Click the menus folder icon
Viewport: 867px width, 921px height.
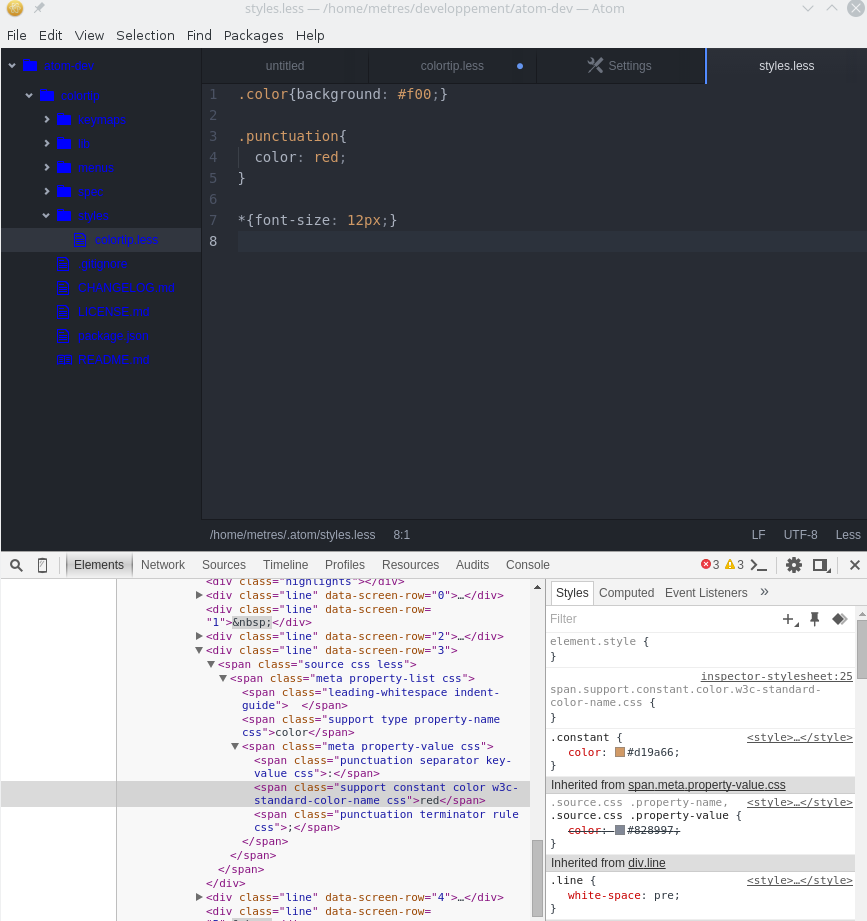(64, 167)
